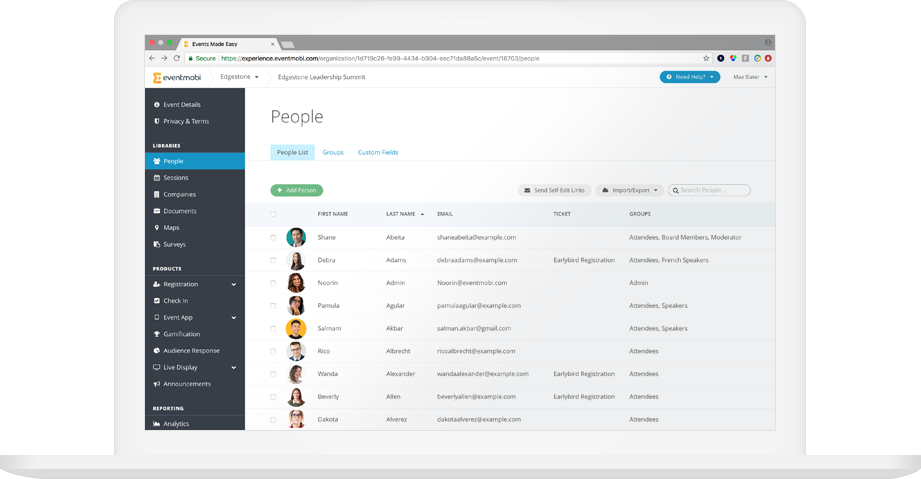This screenshot has height=479, width=921.
Task: Click the Check In icon
Action: [156, 300]
